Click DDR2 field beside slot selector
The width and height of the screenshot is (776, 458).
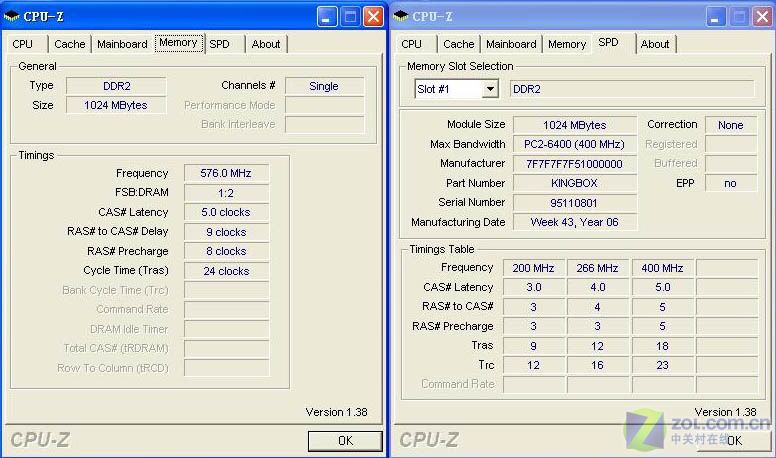[x=632, y=89]
